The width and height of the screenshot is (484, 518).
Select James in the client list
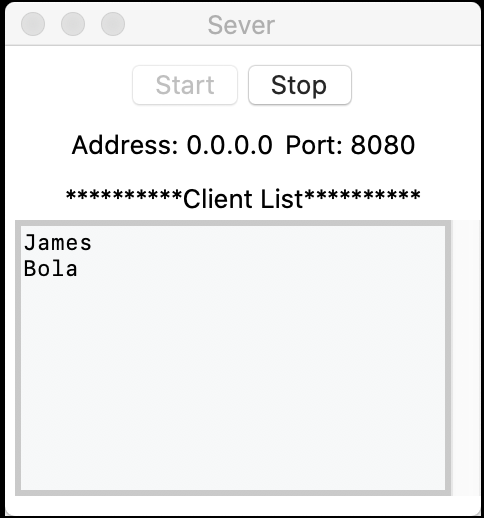(x=58, y=242)
